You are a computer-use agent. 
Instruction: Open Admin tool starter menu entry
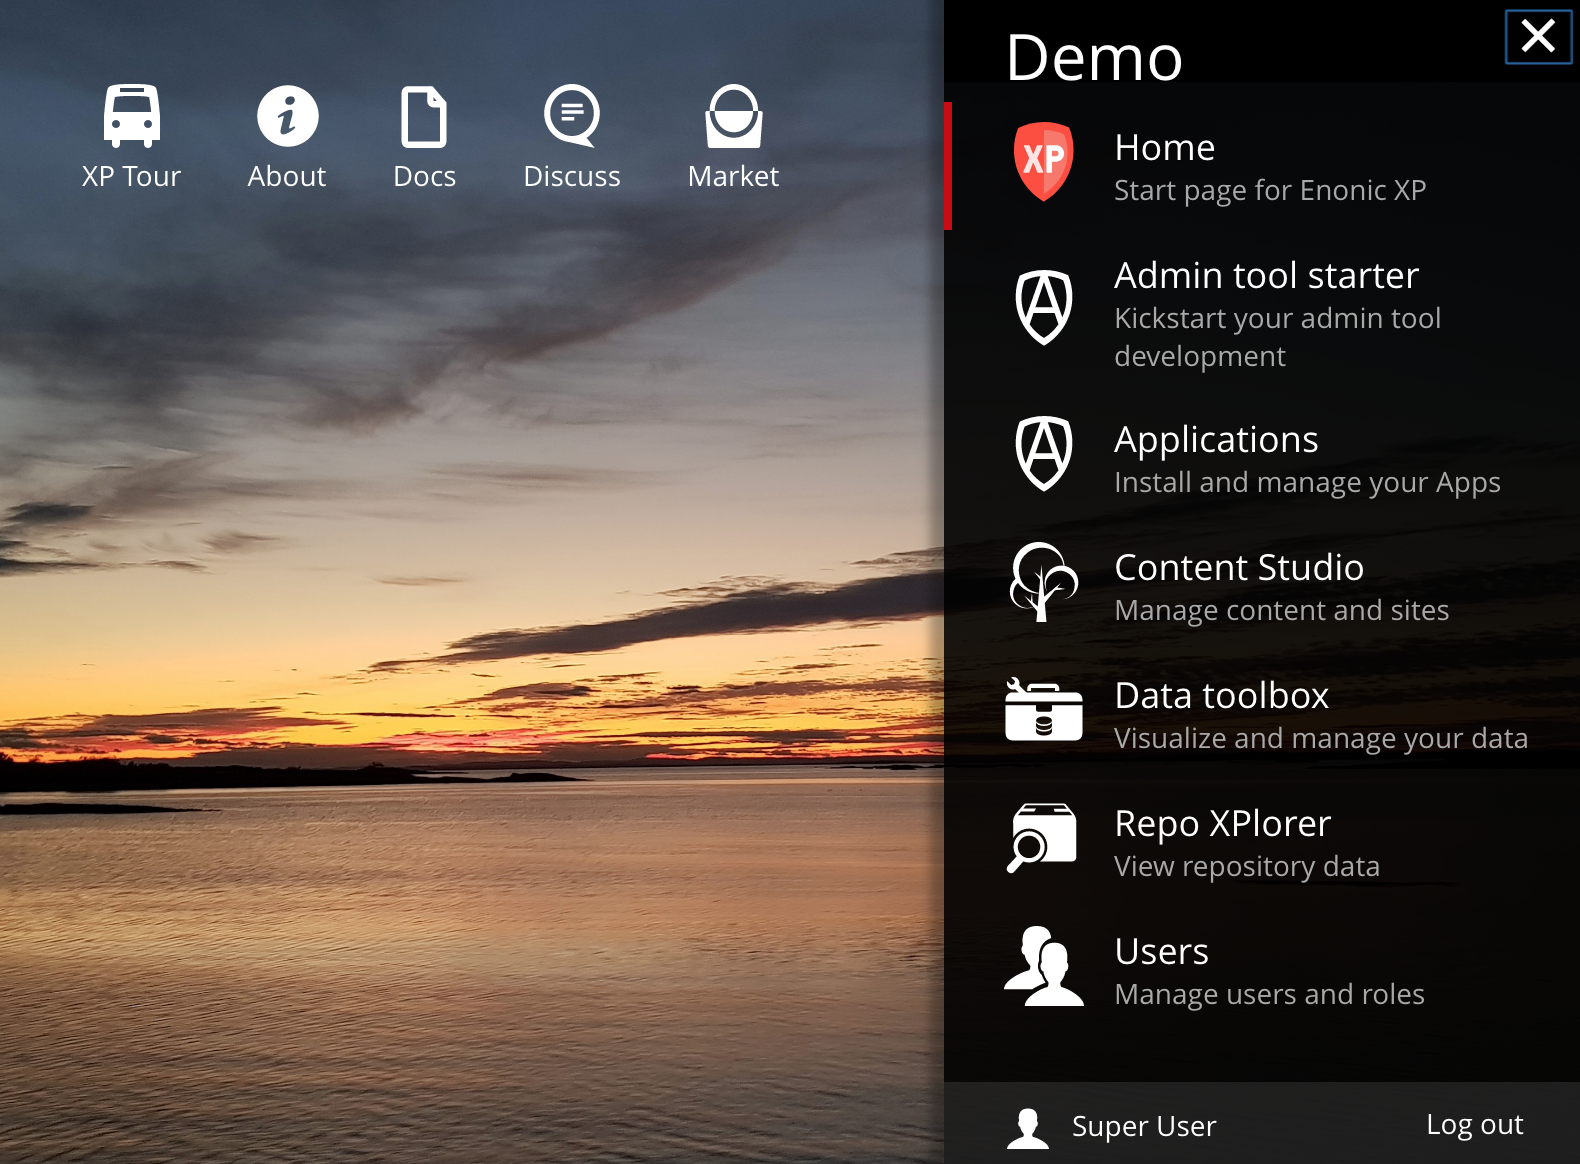[x=1262, y=312]
